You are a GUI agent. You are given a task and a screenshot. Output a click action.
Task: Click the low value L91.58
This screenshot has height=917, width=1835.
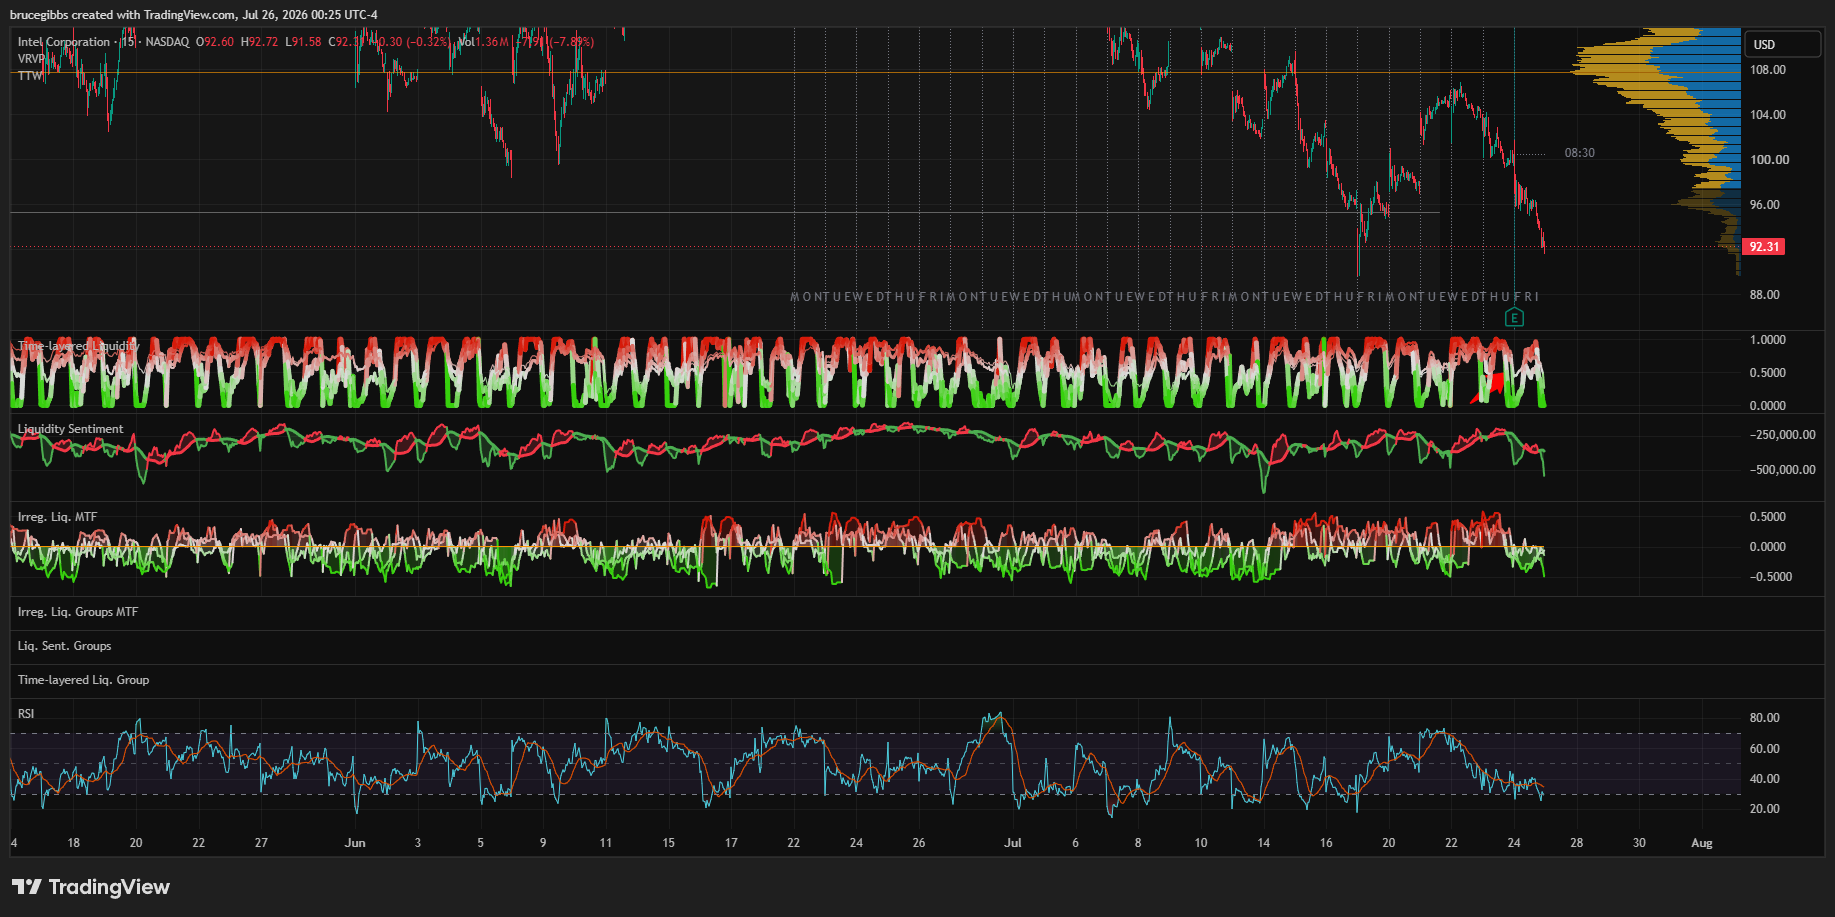[304, 42]
